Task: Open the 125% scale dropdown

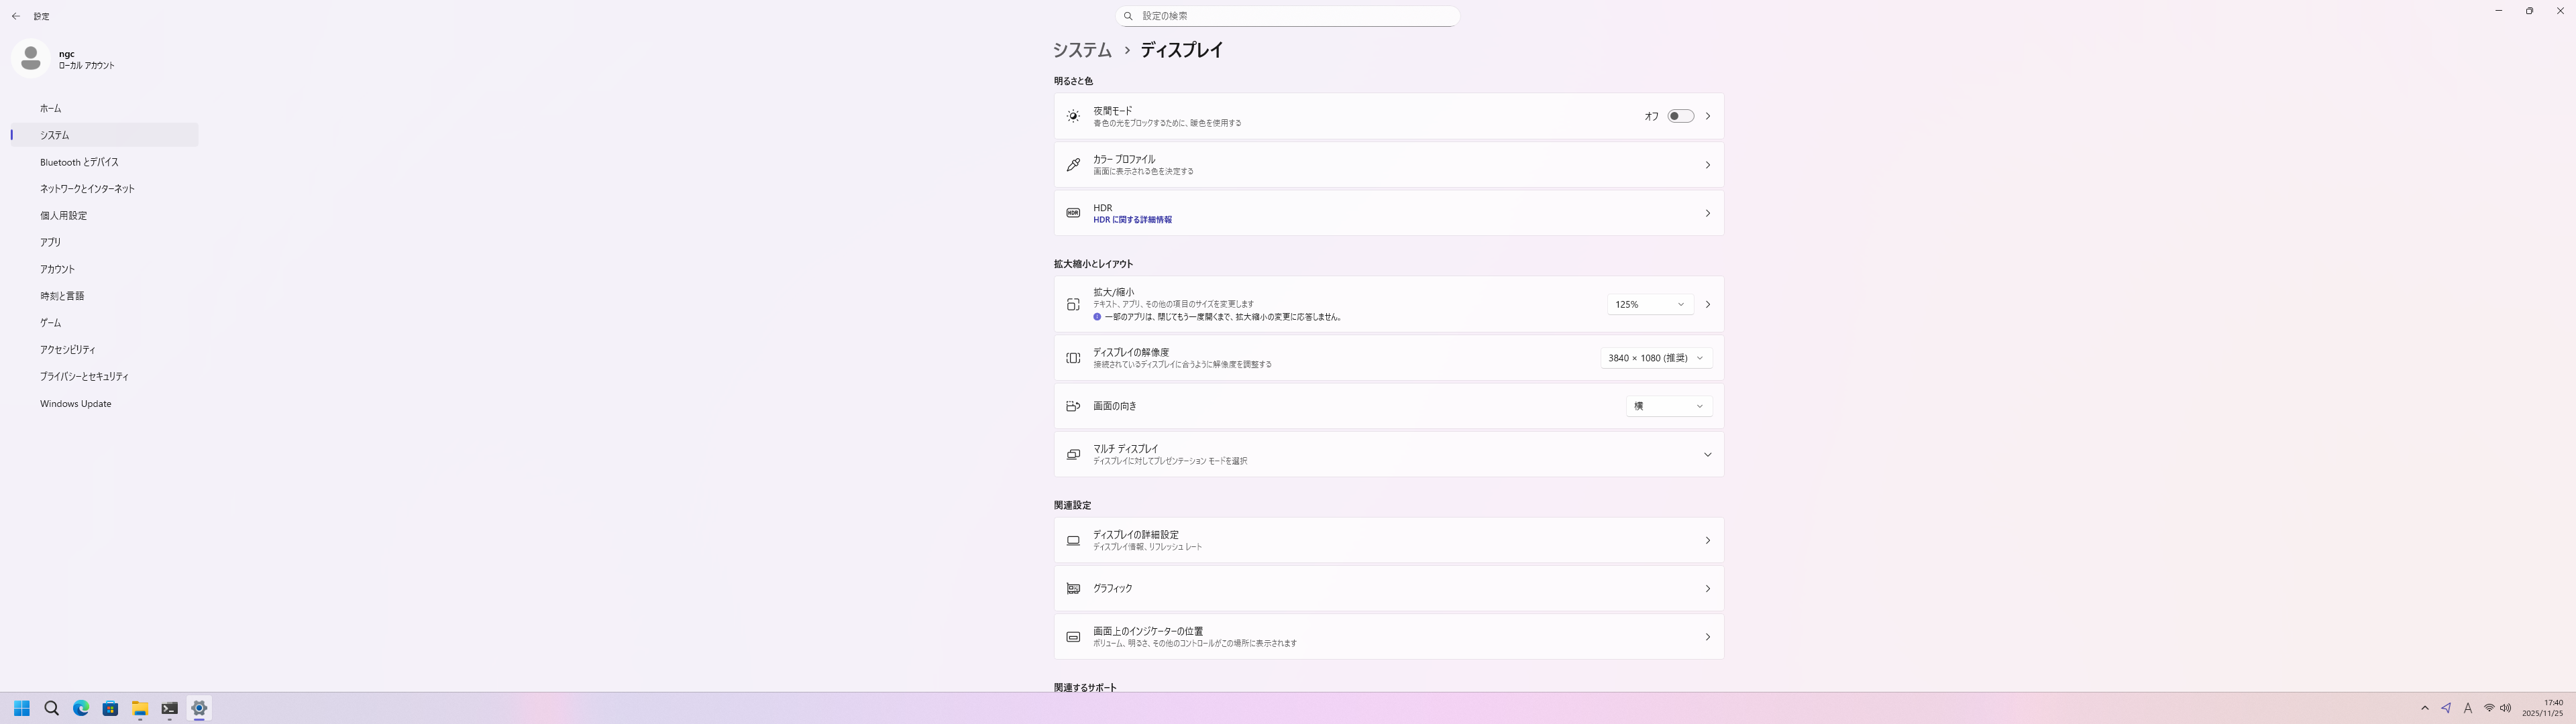Action: coord(1650,304)
